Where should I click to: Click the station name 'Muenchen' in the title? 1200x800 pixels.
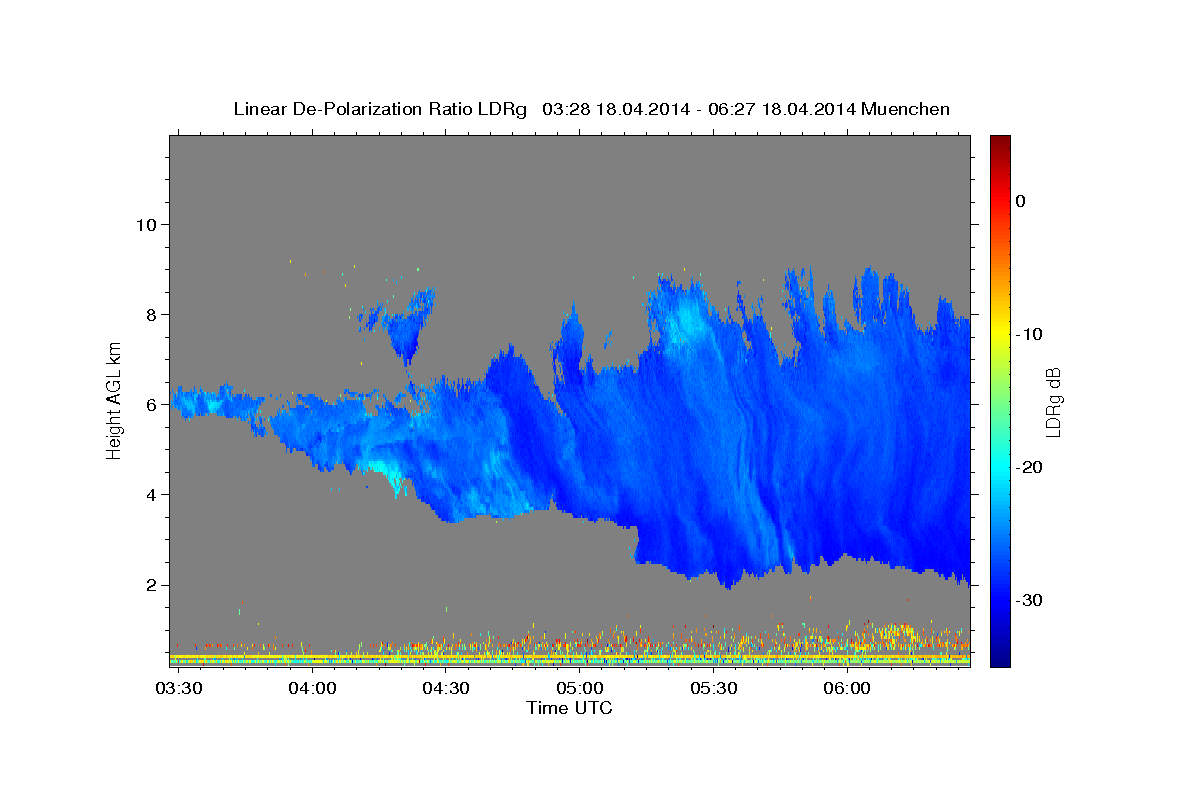click(905, 109)
